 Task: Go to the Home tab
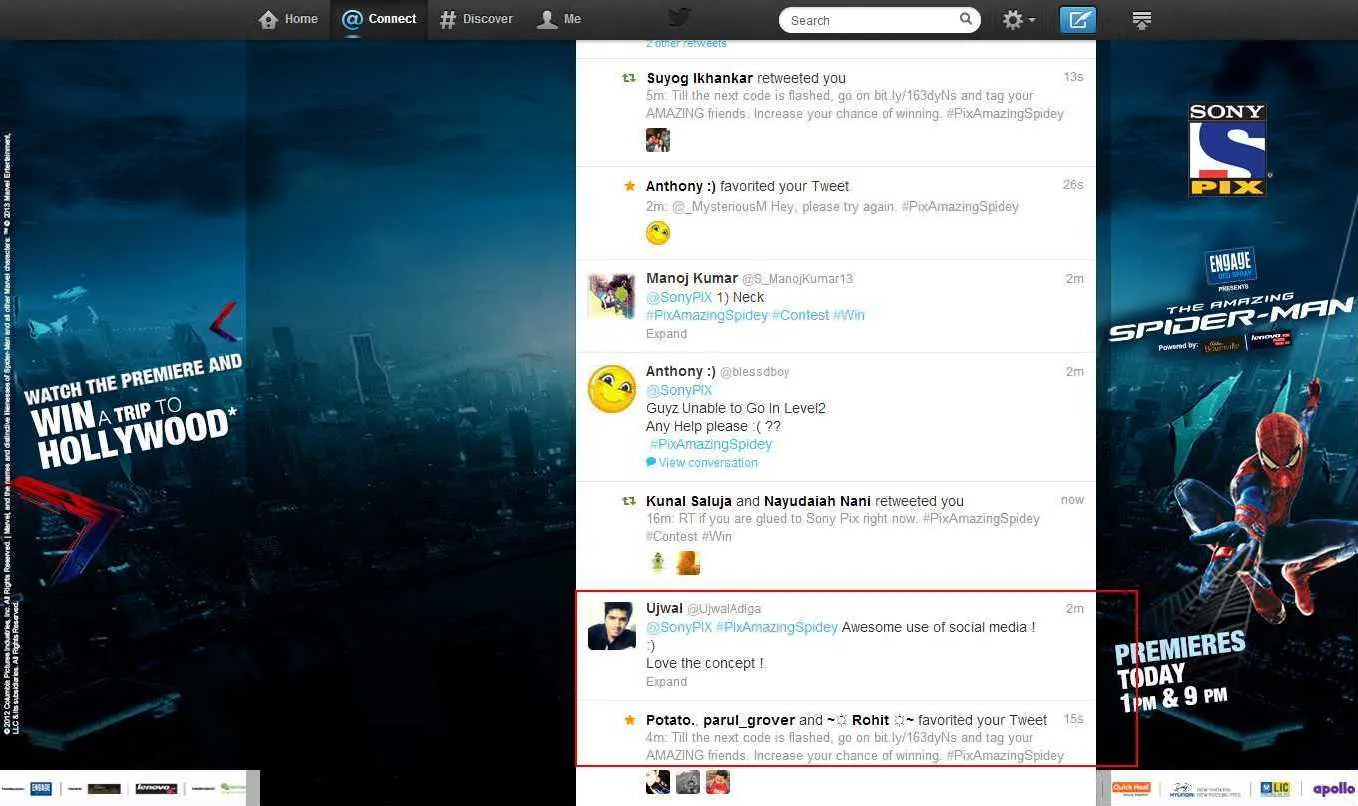point(288,19)
